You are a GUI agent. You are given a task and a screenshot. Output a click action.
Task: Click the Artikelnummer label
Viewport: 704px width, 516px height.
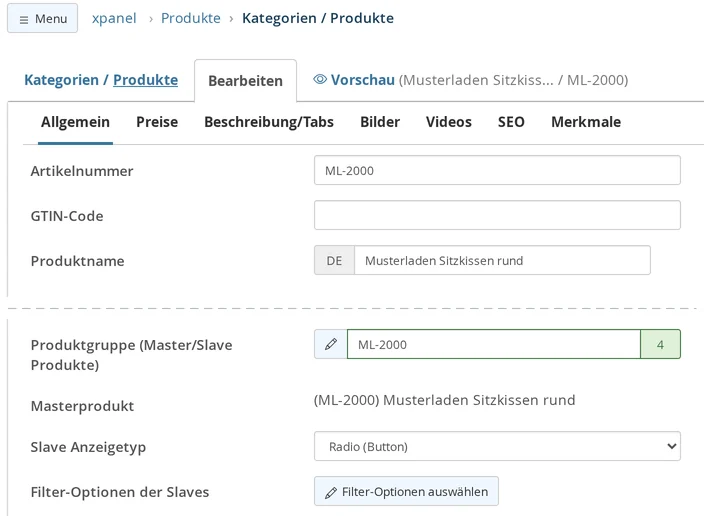pos(82,171)
